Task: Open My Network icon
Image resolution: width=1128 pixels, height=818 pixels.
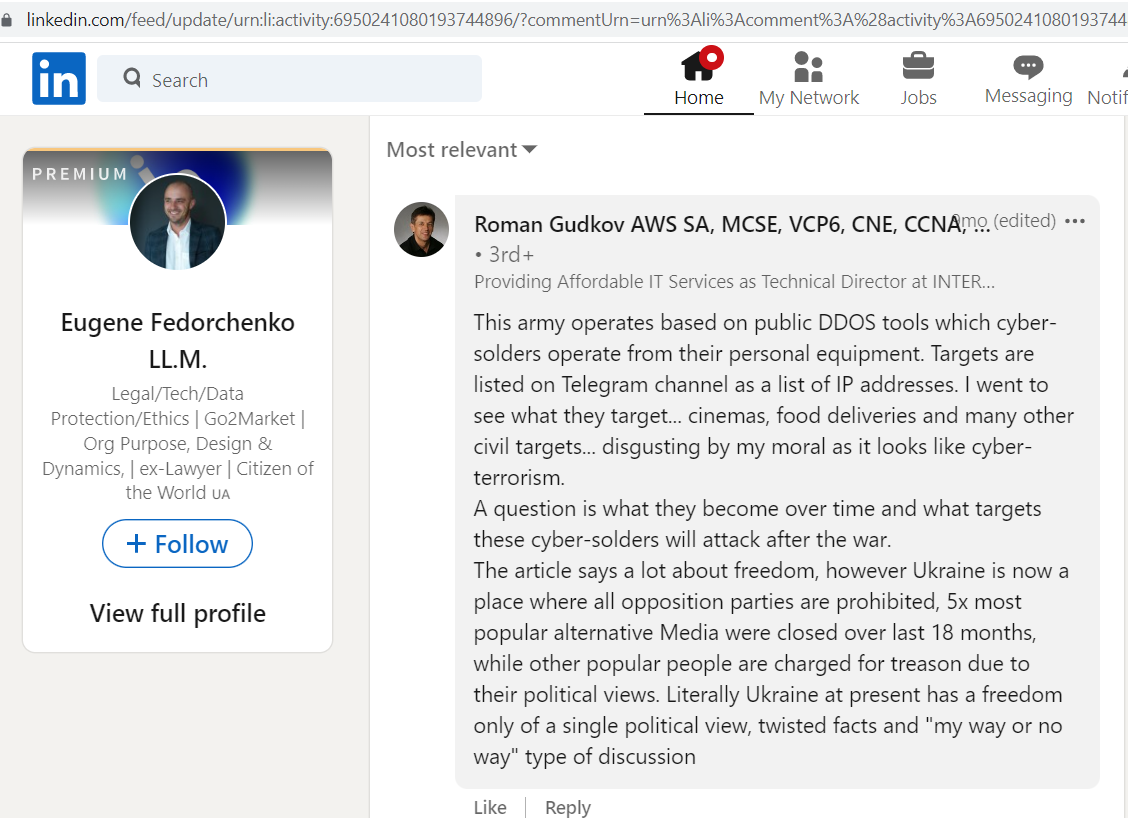Action: point(808,67)
